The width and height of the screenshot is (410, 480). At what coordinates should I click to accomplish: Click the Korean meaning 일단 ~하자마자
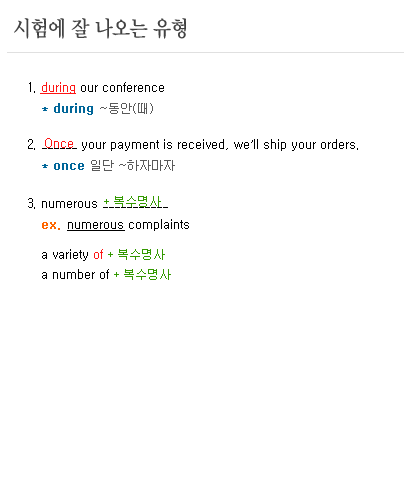132,166
